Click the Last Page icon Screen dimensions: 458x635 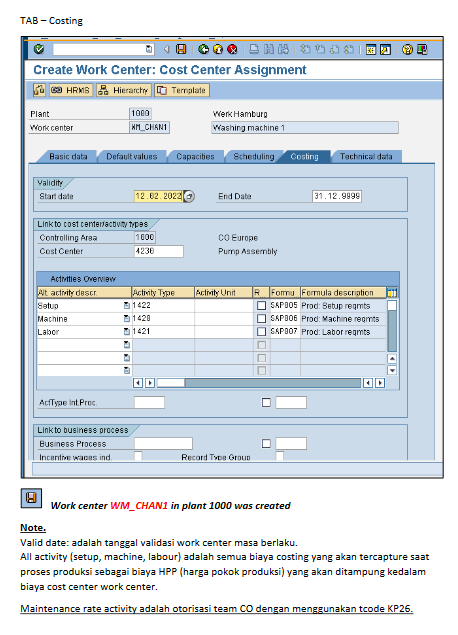coord(349,49)
